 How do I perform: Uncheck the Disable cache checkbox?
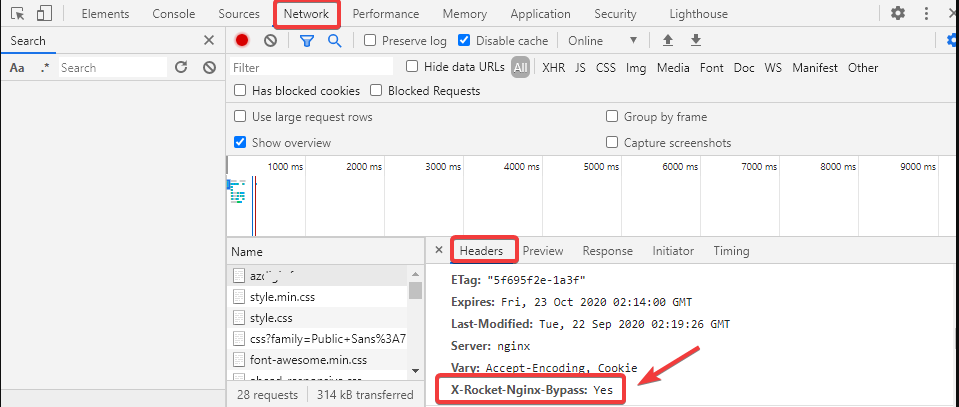(464, 41)
